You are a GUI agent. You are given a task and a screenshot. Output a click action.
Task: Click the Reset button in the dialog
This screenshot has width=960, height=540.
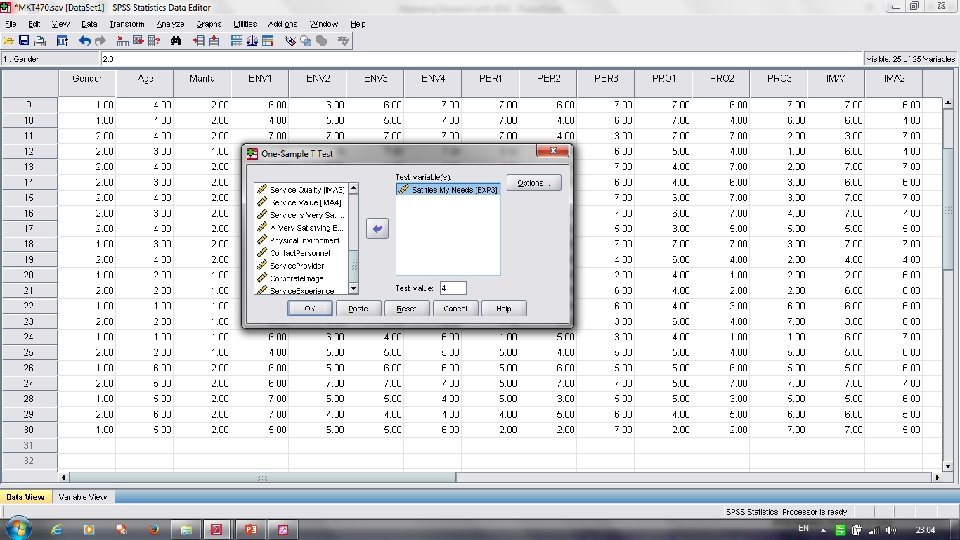(x=407, y=309)
